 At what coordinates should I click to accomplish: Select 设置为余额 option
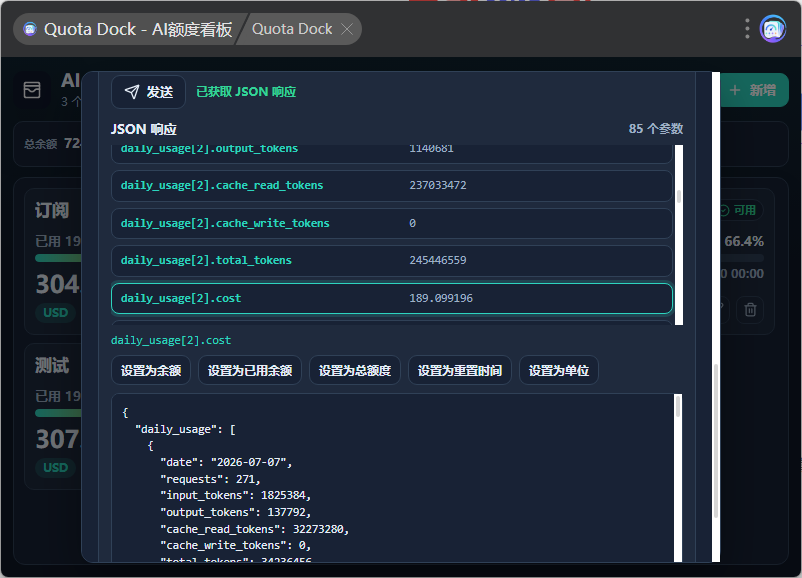151,370
